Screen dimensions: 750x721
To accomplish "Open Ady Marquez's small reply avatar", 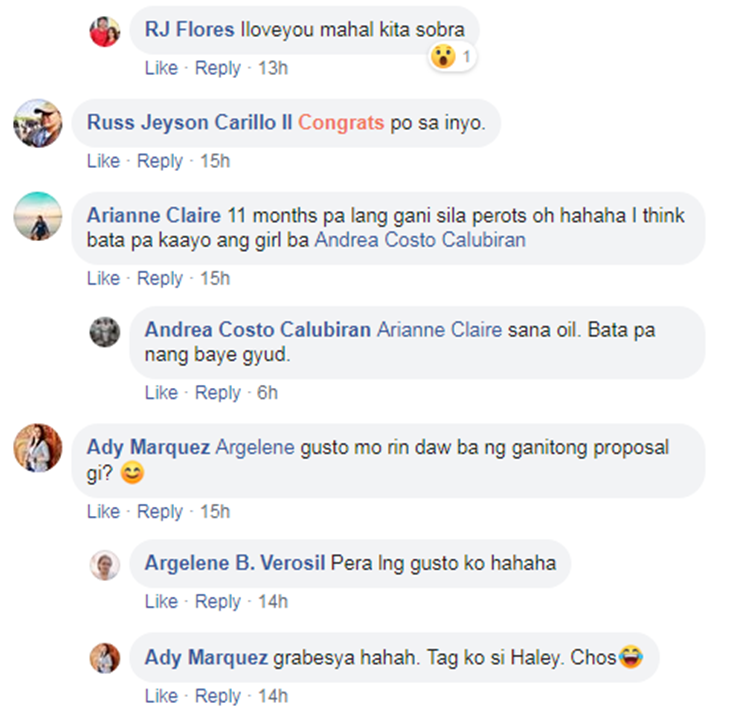I will click(x=105, y=658).
